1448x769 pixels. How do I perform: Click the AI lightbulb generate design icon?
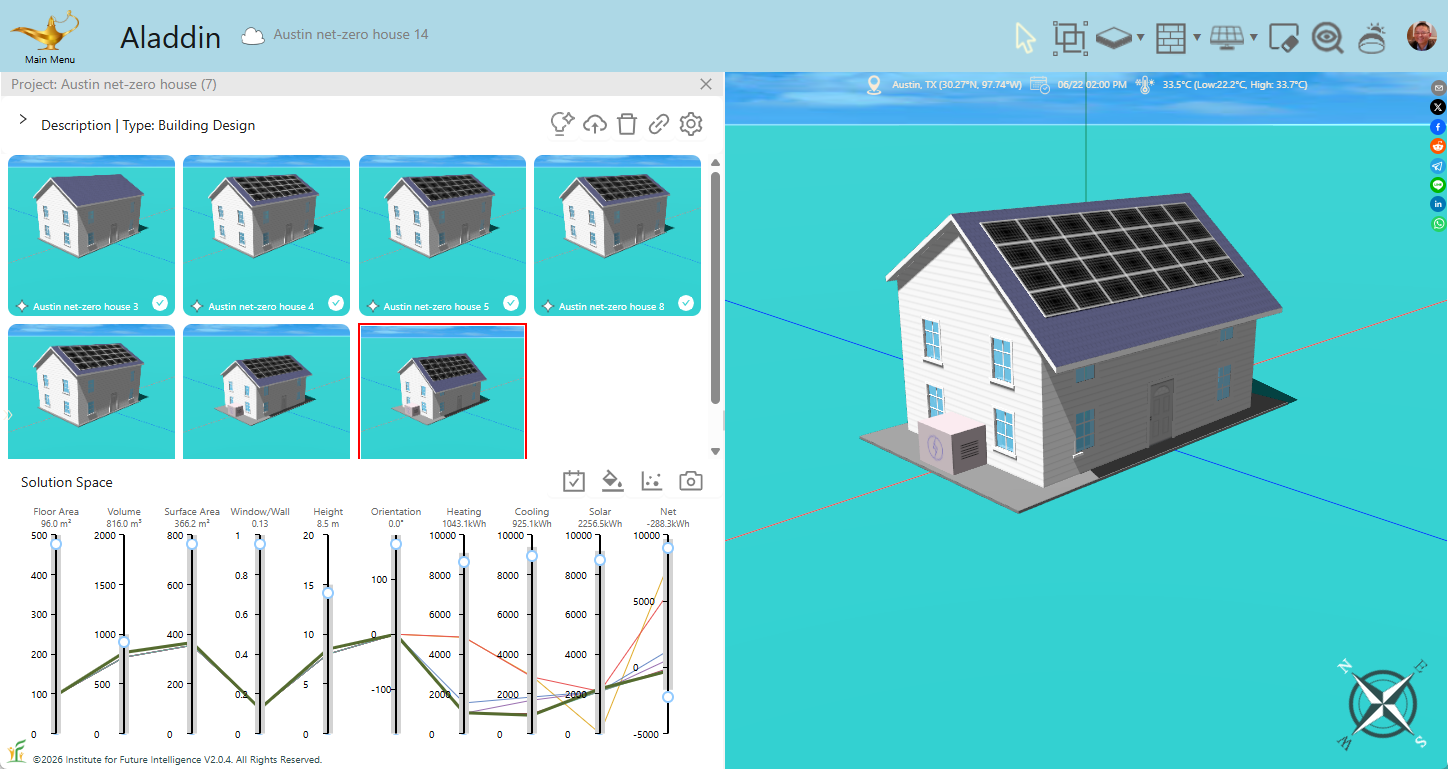pyautogui.click(x=562, y=124)
